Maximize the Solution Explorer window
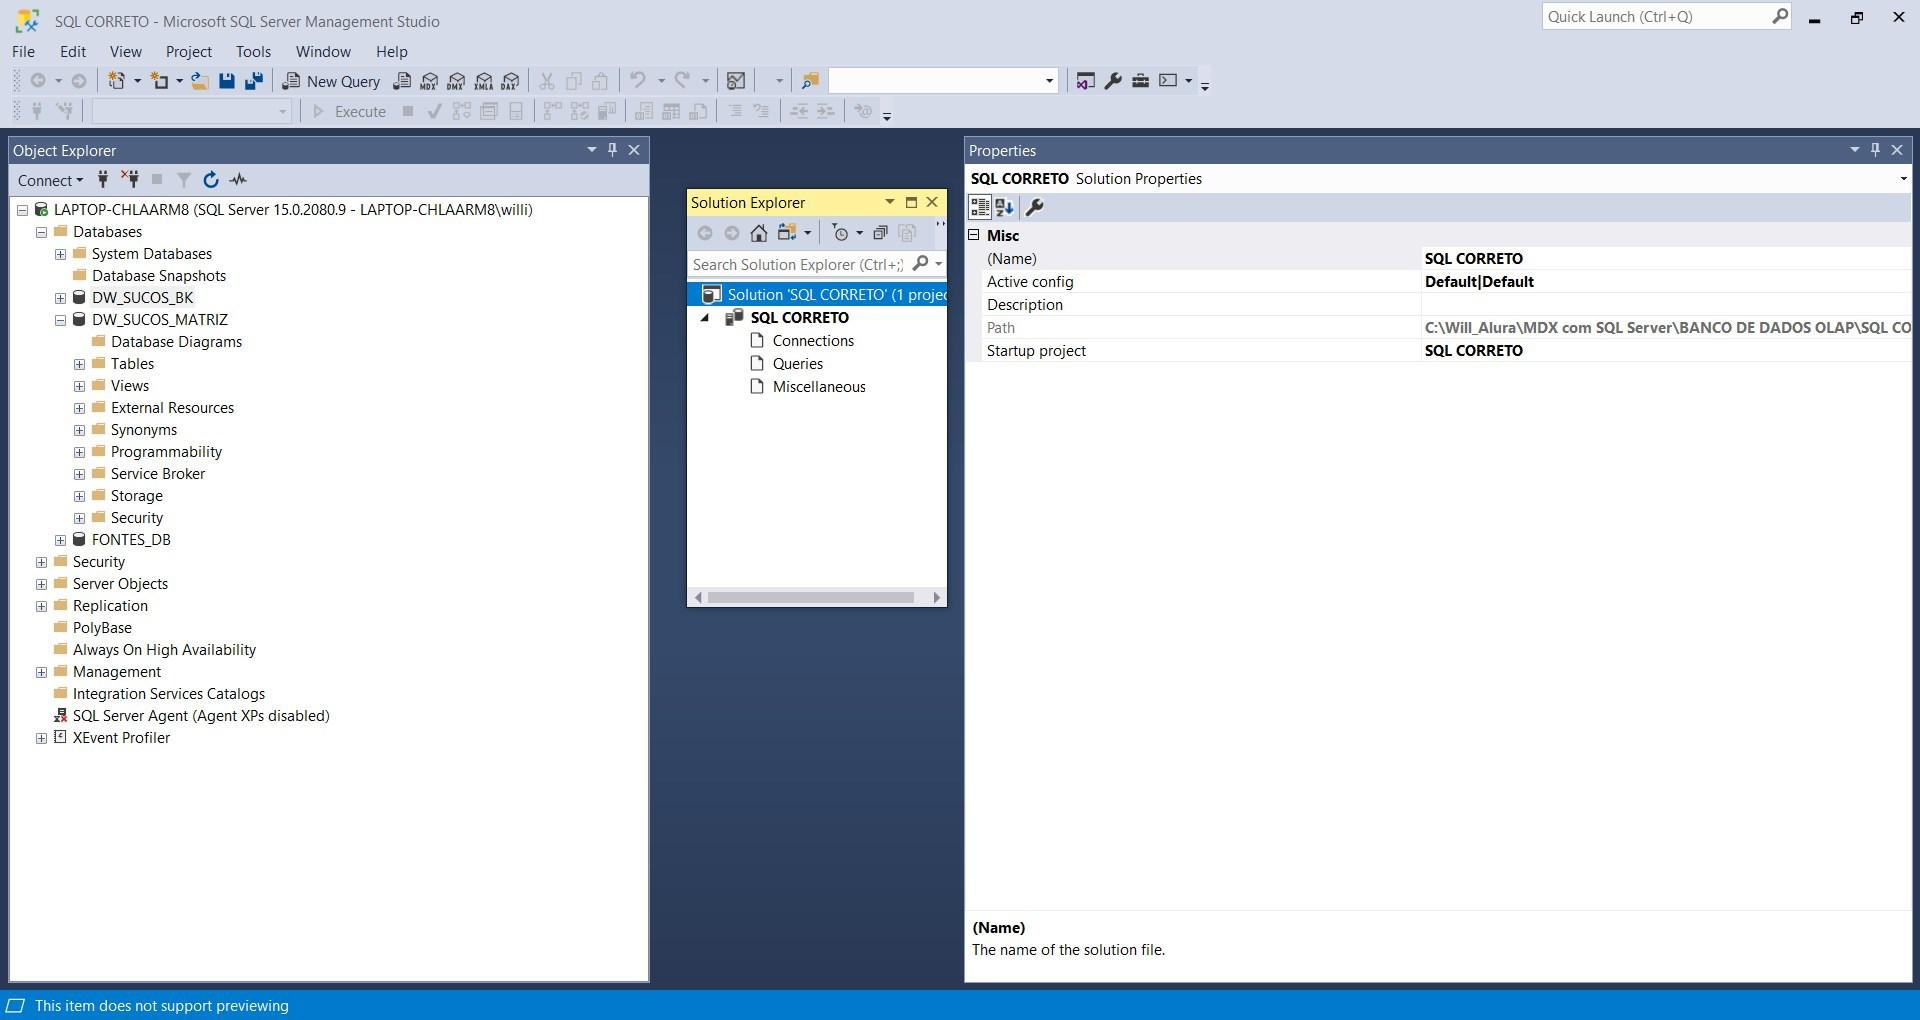The height and width of the screenshot is (1020, 1920). click(911, 202)
